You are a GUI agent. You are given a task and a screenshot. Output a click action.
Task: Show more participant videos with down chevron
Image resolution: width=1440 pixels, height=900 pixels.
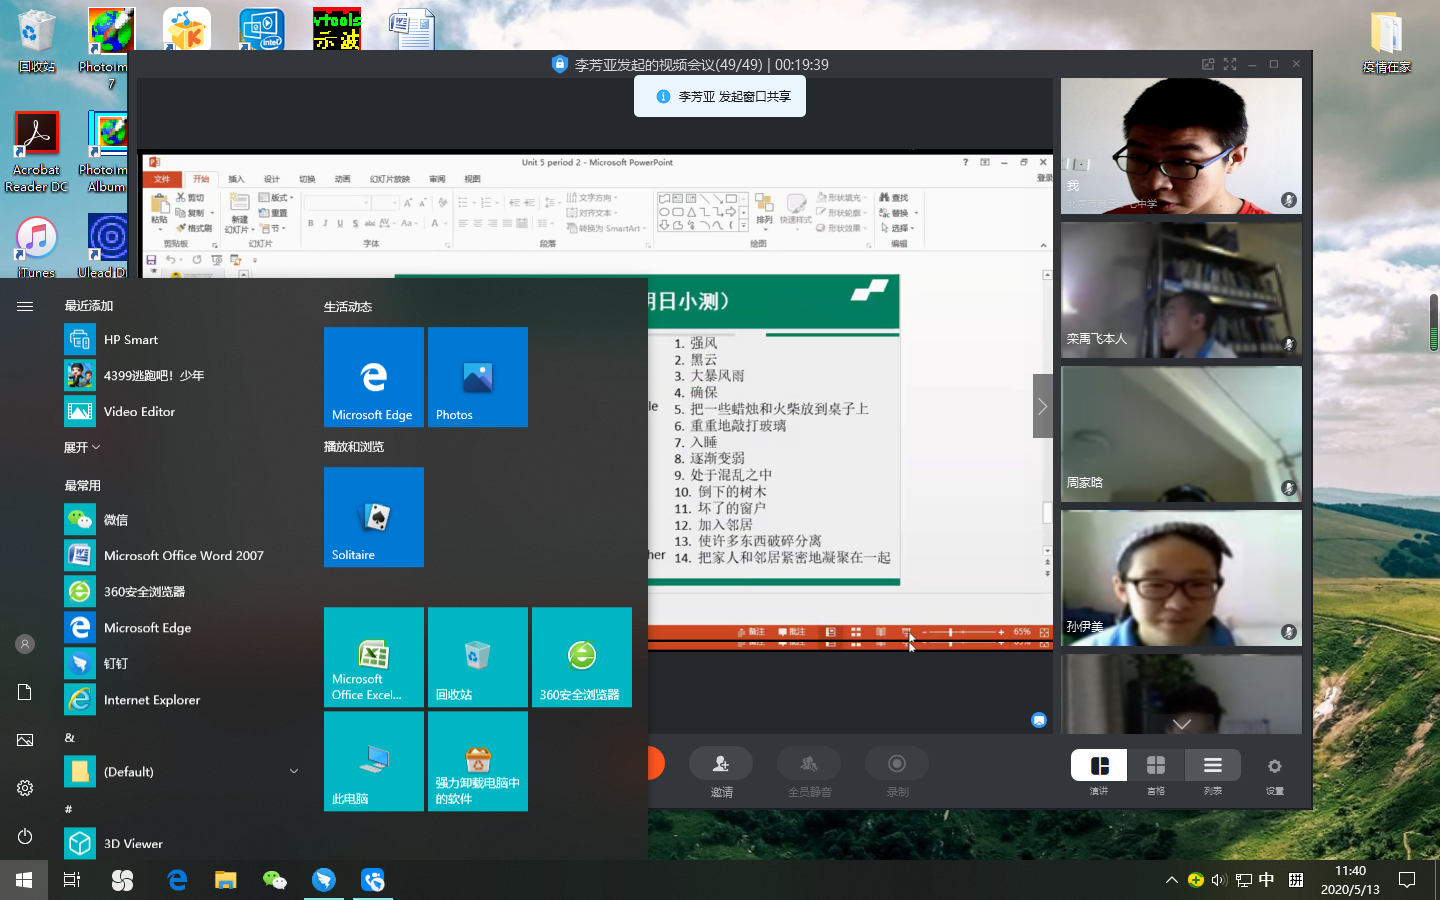[x=1182, y=724]
